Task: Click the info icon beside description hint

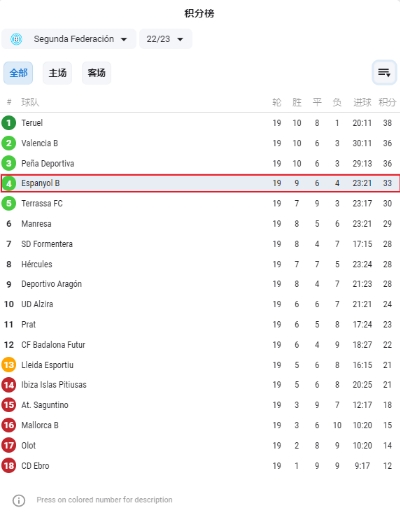Action: coord(19,500)
